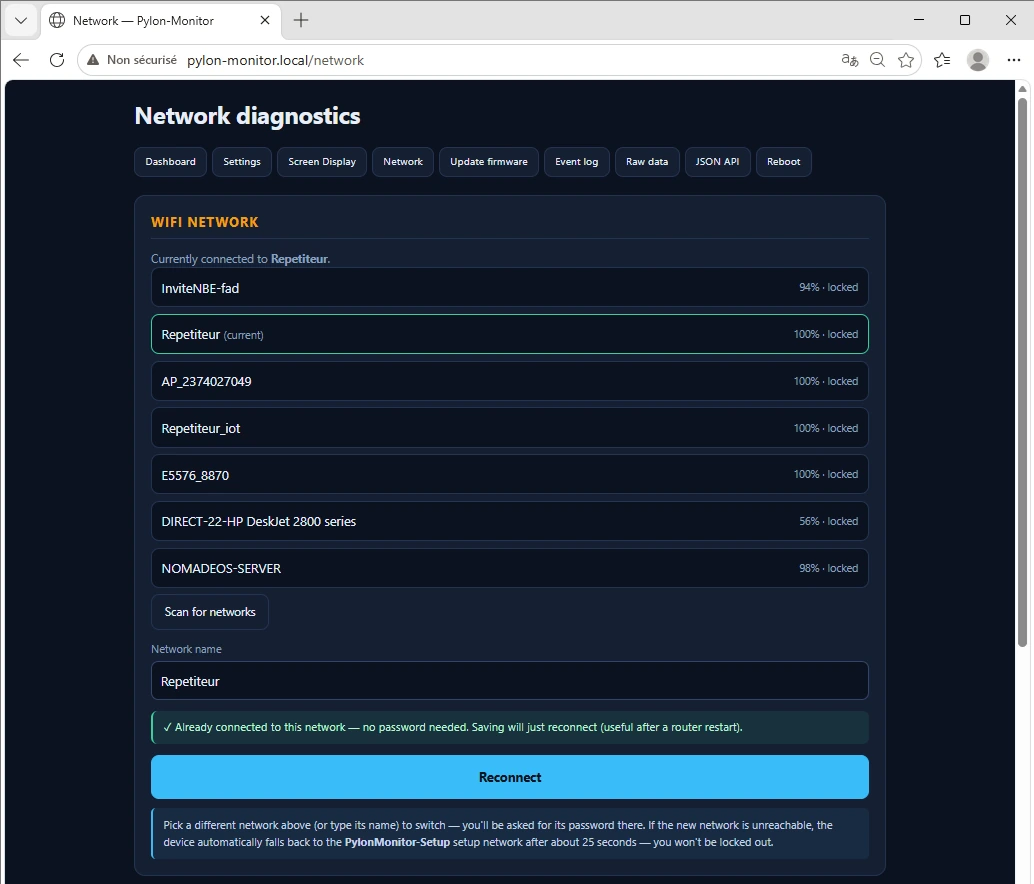This screenshot has height=884, width=1034.
Task: Choose the AP_2374027049 network
Action: (510, 381)
